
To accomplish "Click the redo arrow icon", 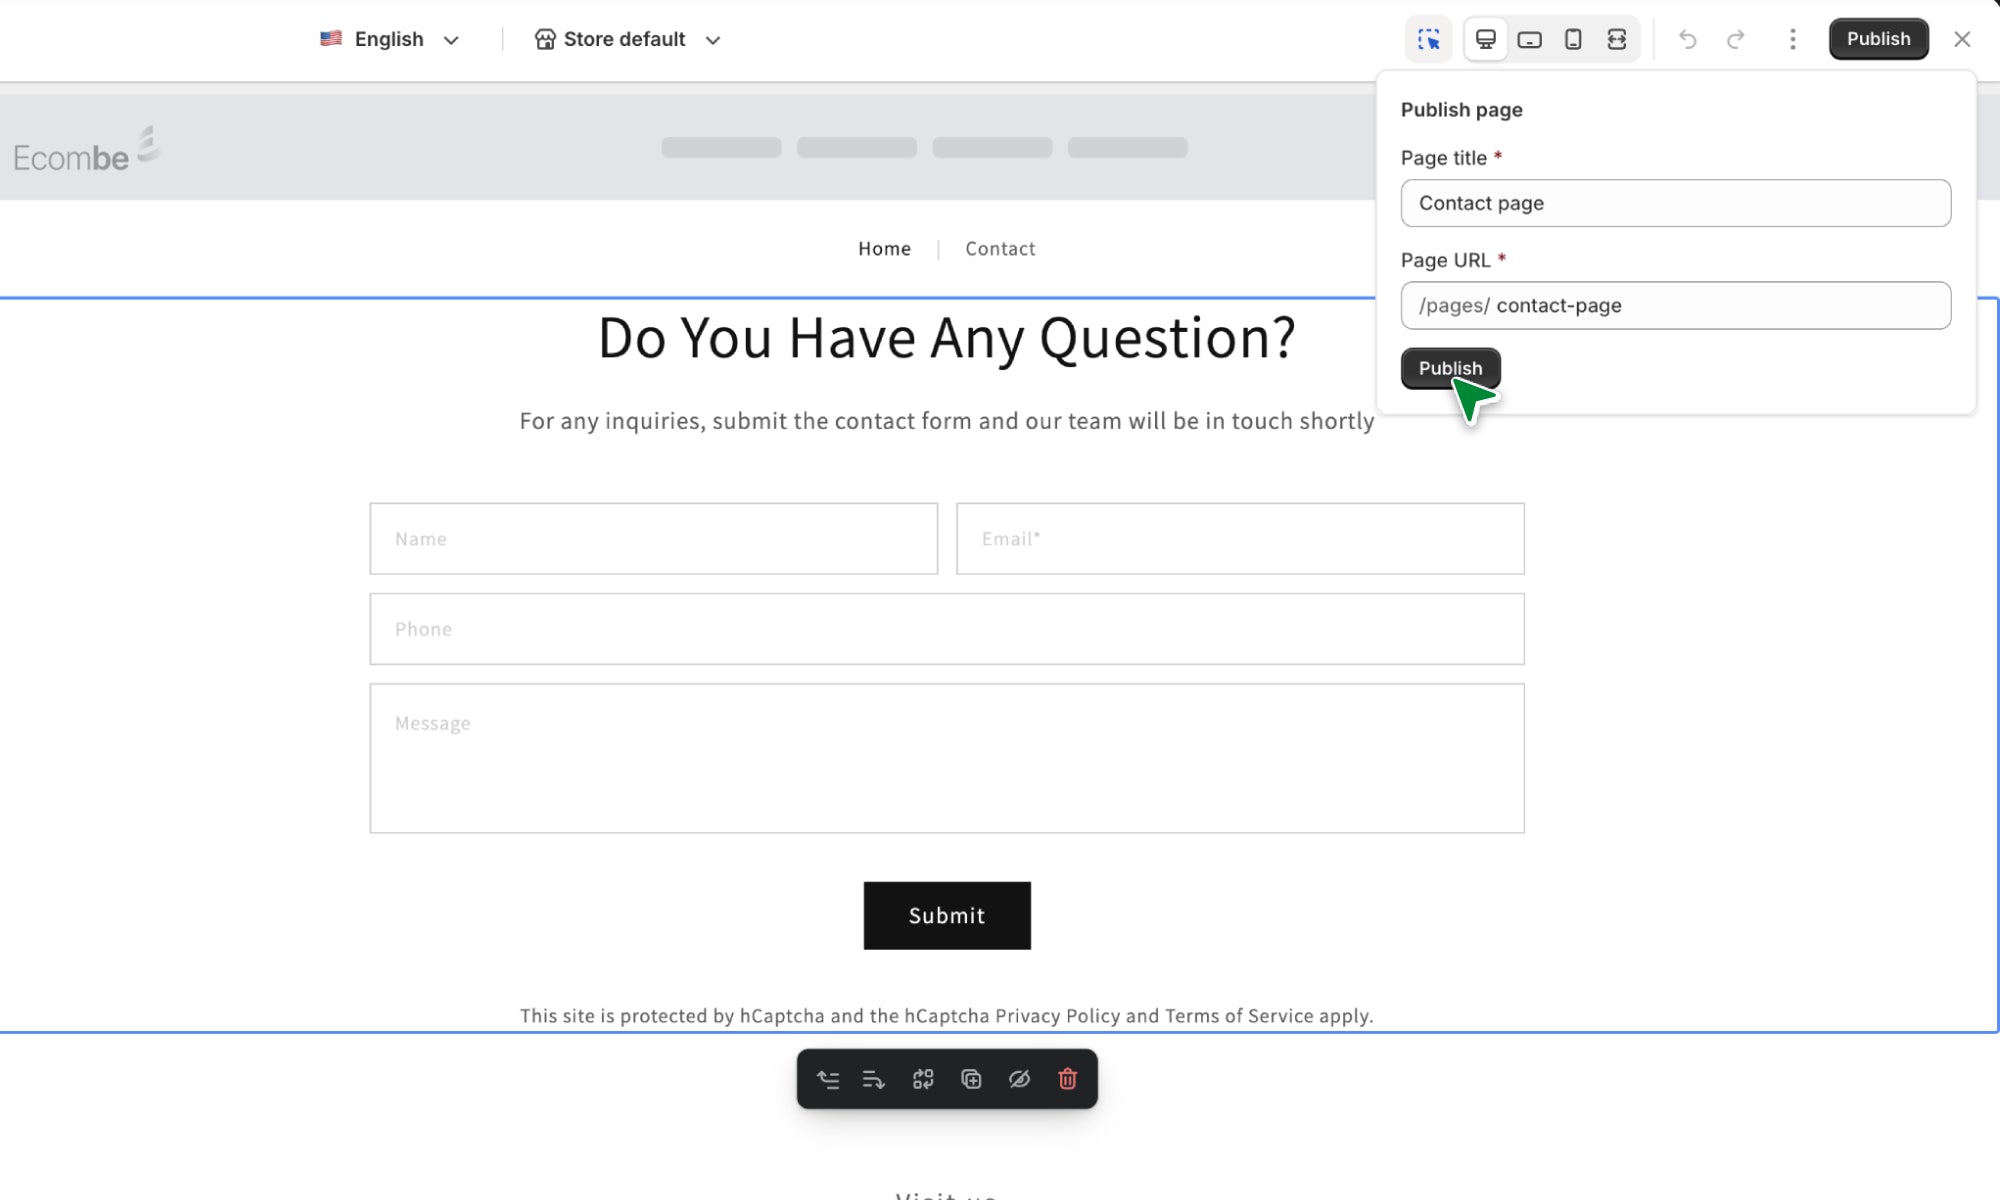I will pos(1735,39).
